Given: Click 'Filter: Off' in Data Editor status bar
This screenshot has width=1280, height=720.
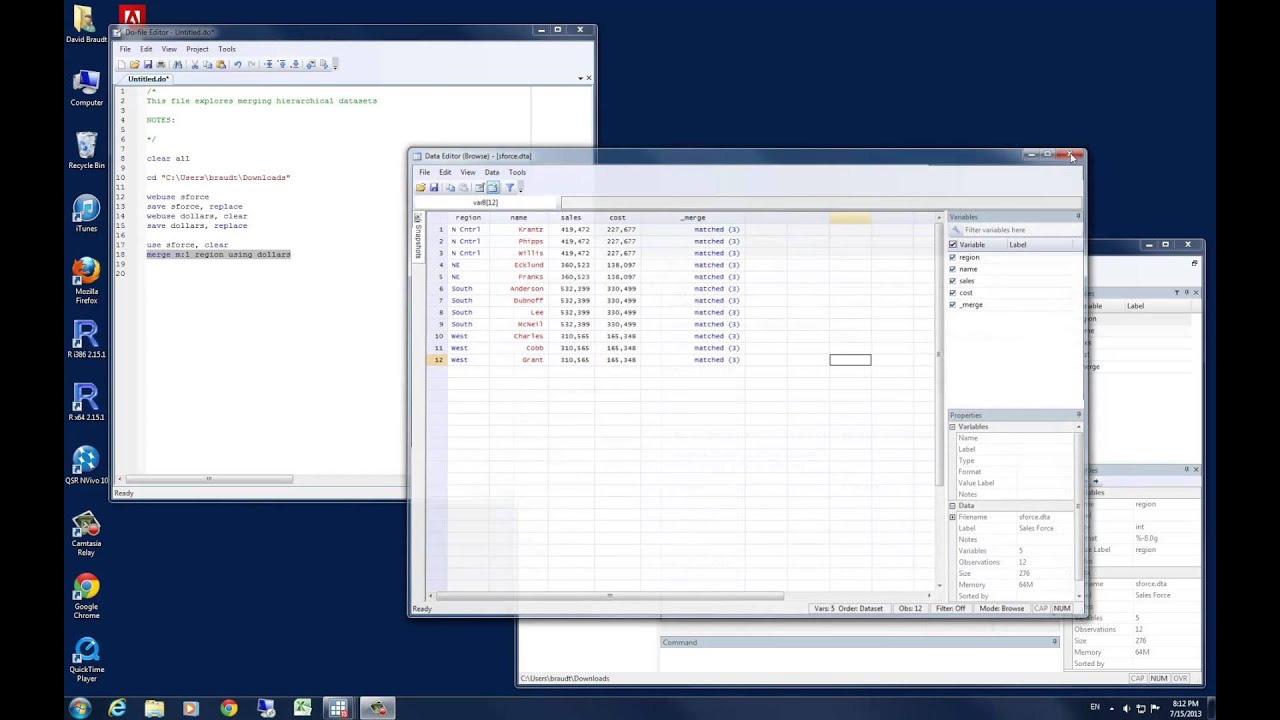Looking at the screenshot, I should pos(950,609).
